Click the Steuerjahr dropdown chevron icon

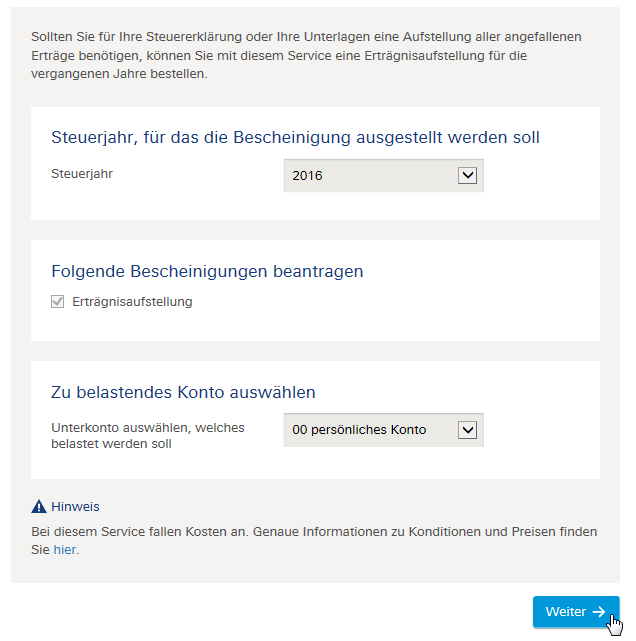(467, 175)
